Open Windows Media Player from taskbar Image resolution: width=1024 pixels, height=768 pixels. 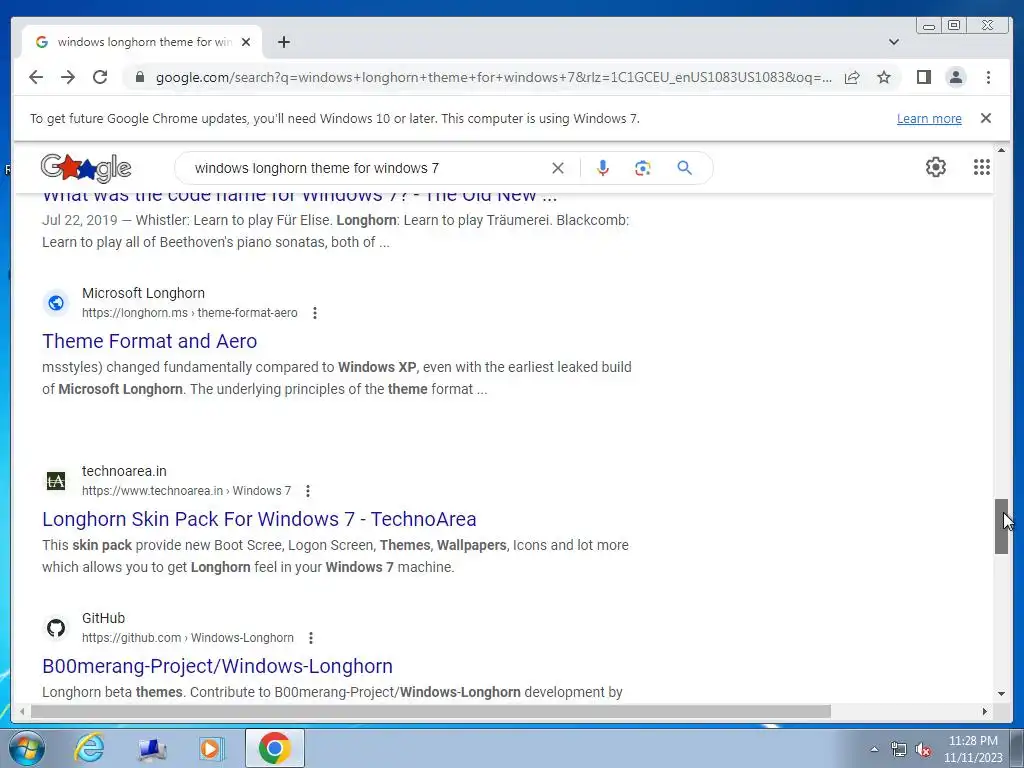[x=210, y=748]
